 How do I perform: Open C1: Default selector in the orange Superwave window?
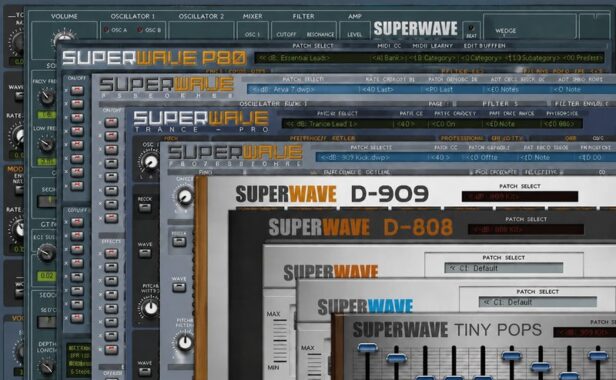(x=503, y=268)
